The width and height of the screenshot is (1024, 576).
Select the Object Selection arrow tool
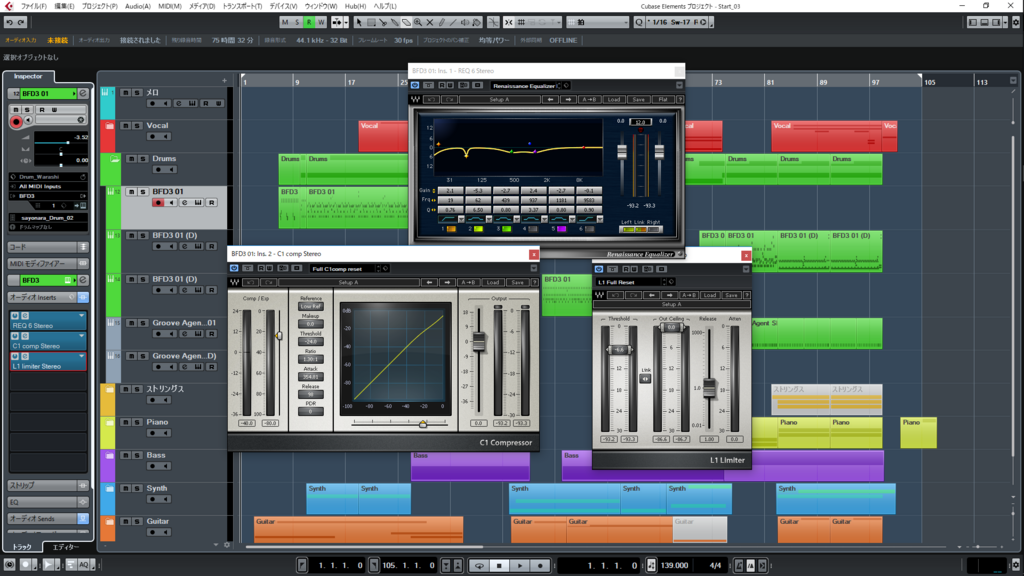pyautogui.click(x=359, y=22)
